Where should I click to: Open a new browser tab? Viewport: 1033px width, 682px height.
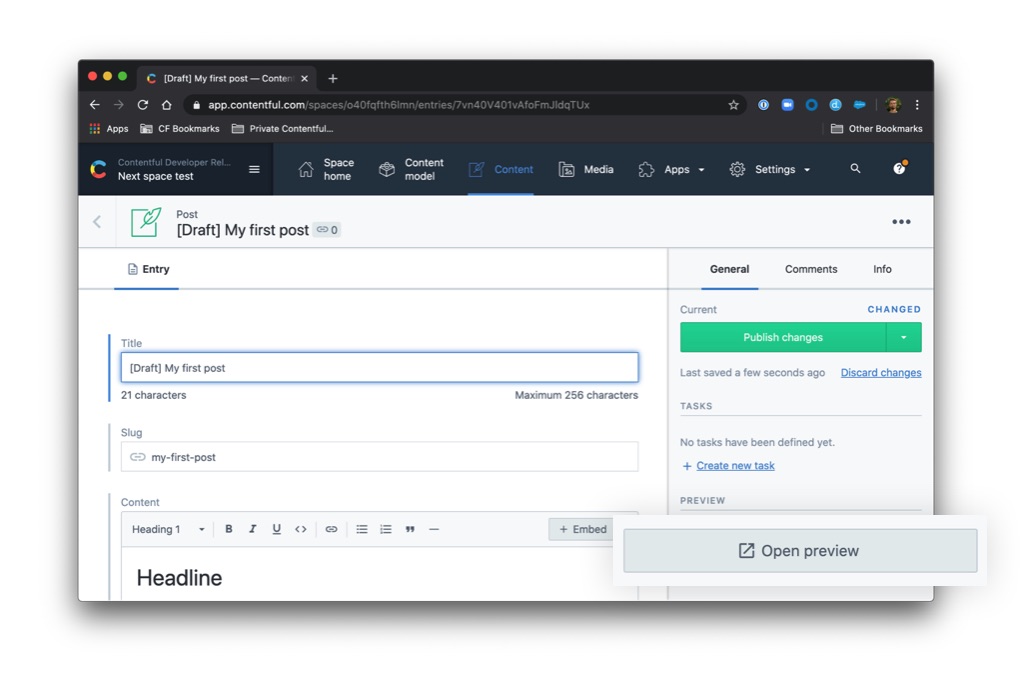[333, 78]
